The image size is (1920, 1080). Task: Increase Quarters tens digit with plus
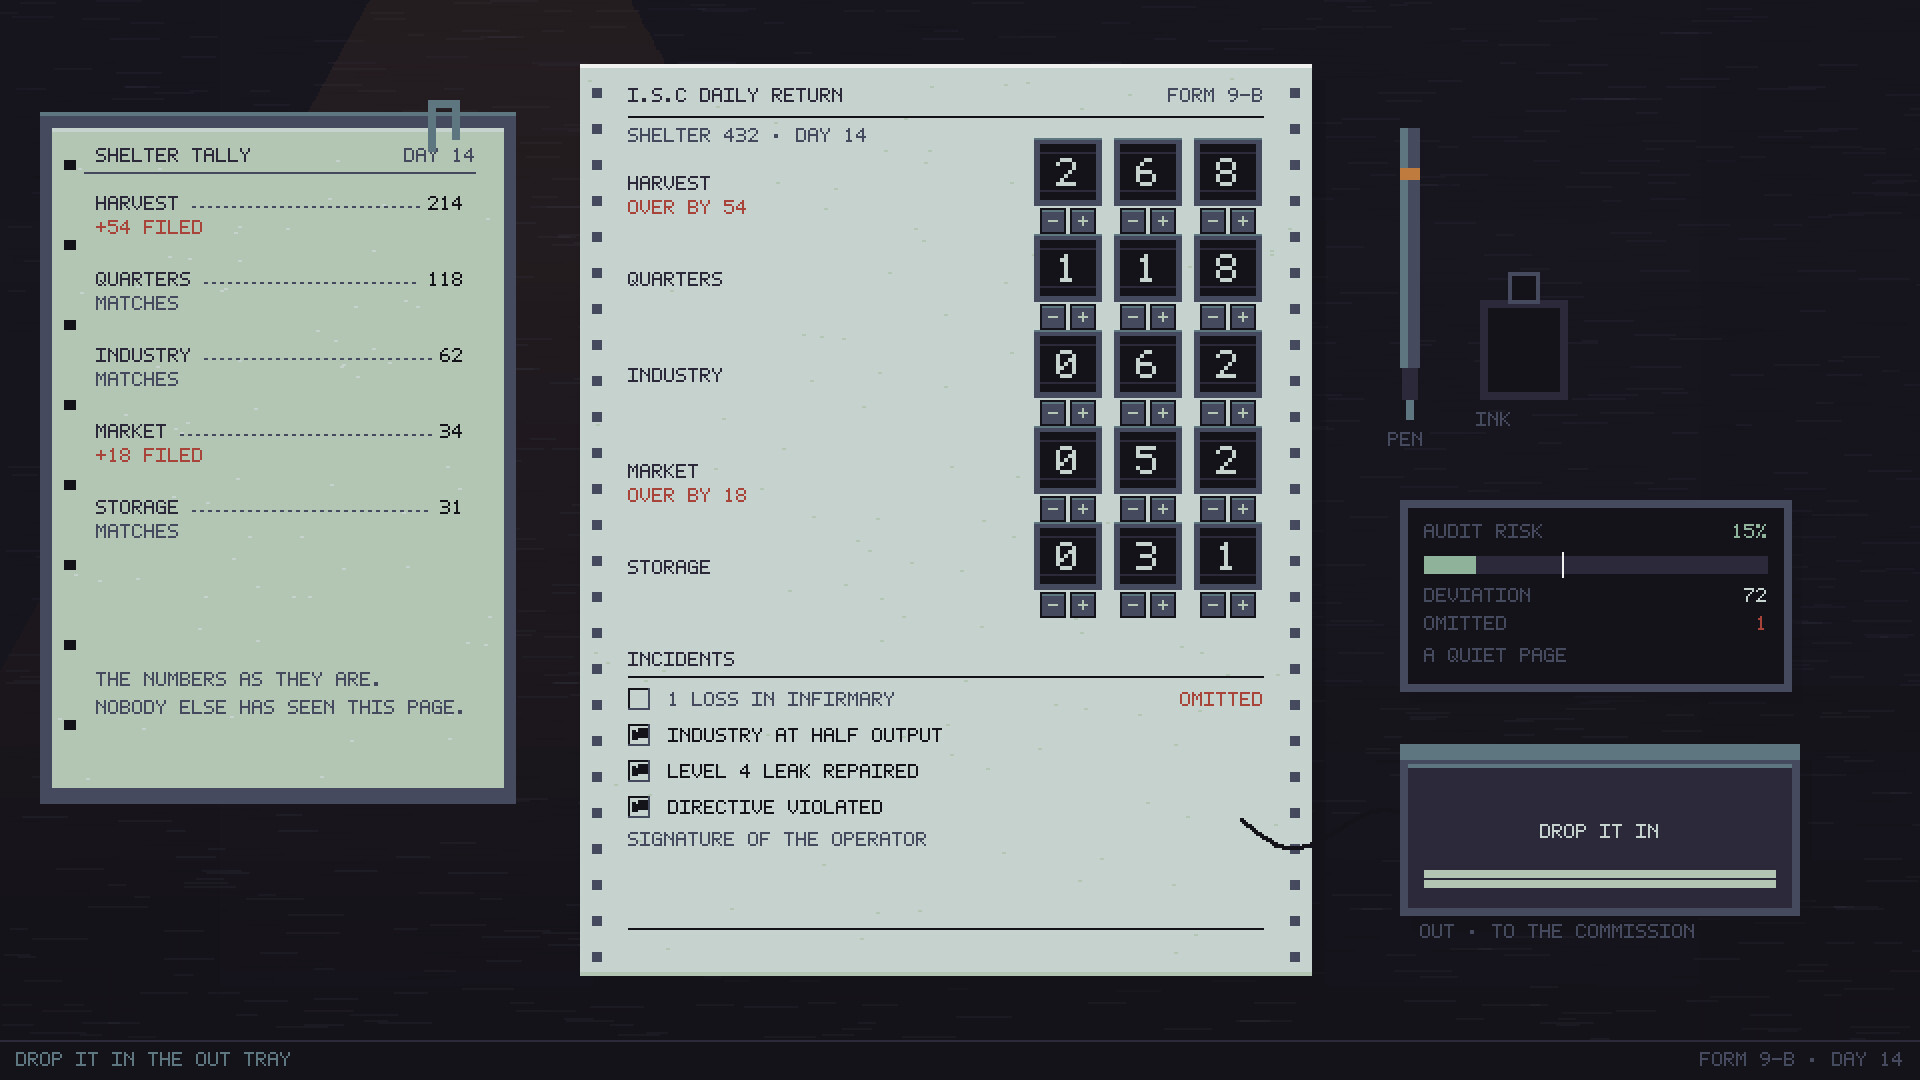(x=1162, y=317)
